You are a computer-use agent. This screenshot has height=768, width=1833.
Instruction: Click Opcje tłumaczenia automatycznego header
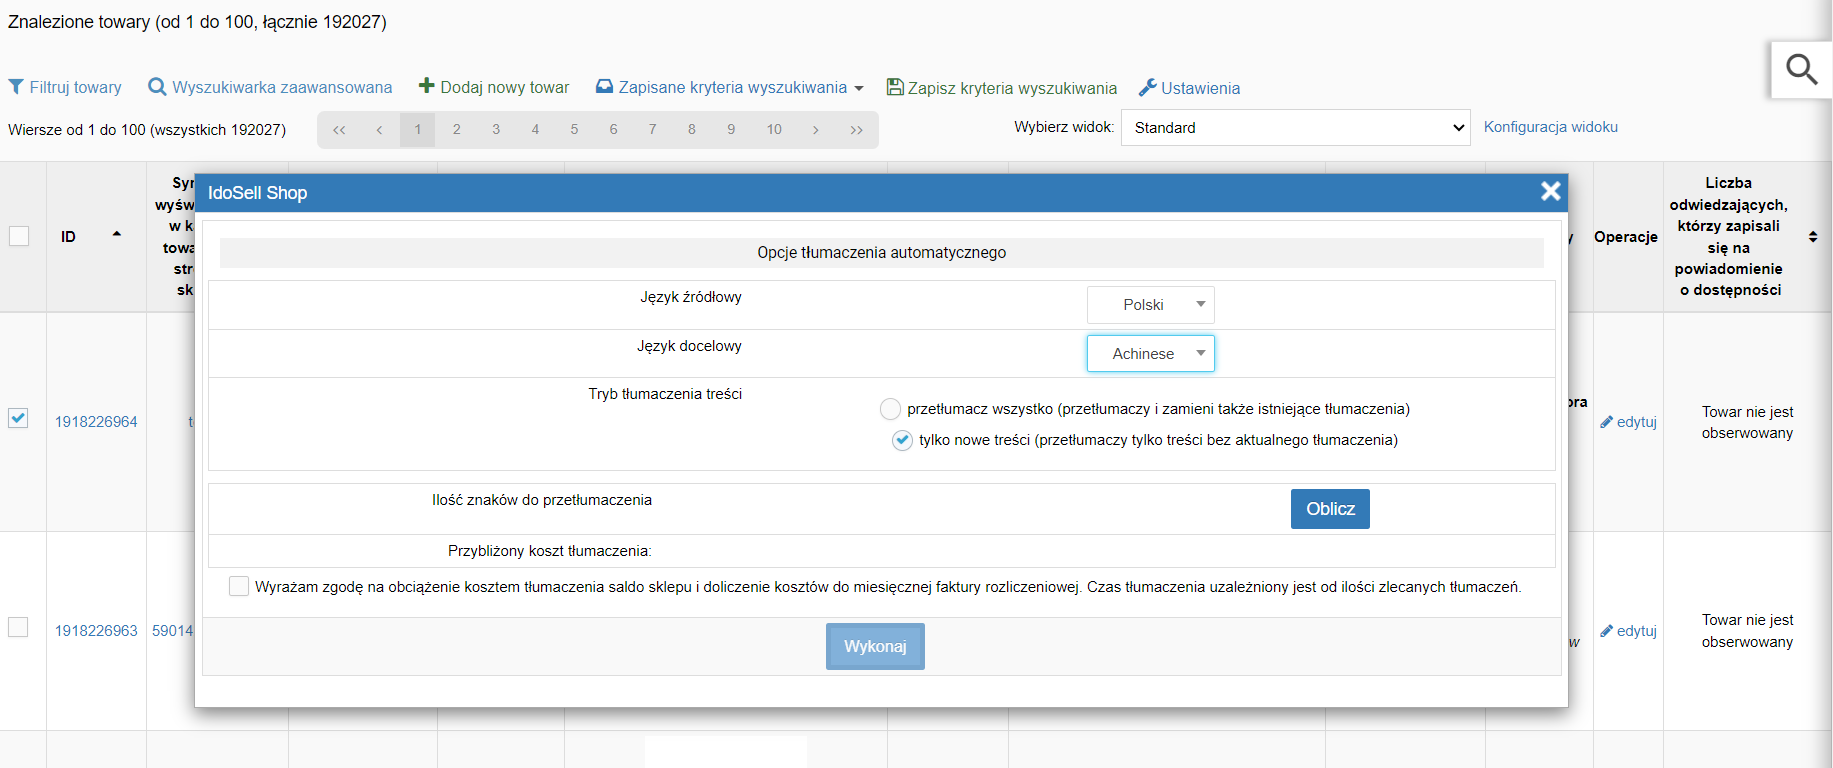pyautogui.click(x=881, y=252)
